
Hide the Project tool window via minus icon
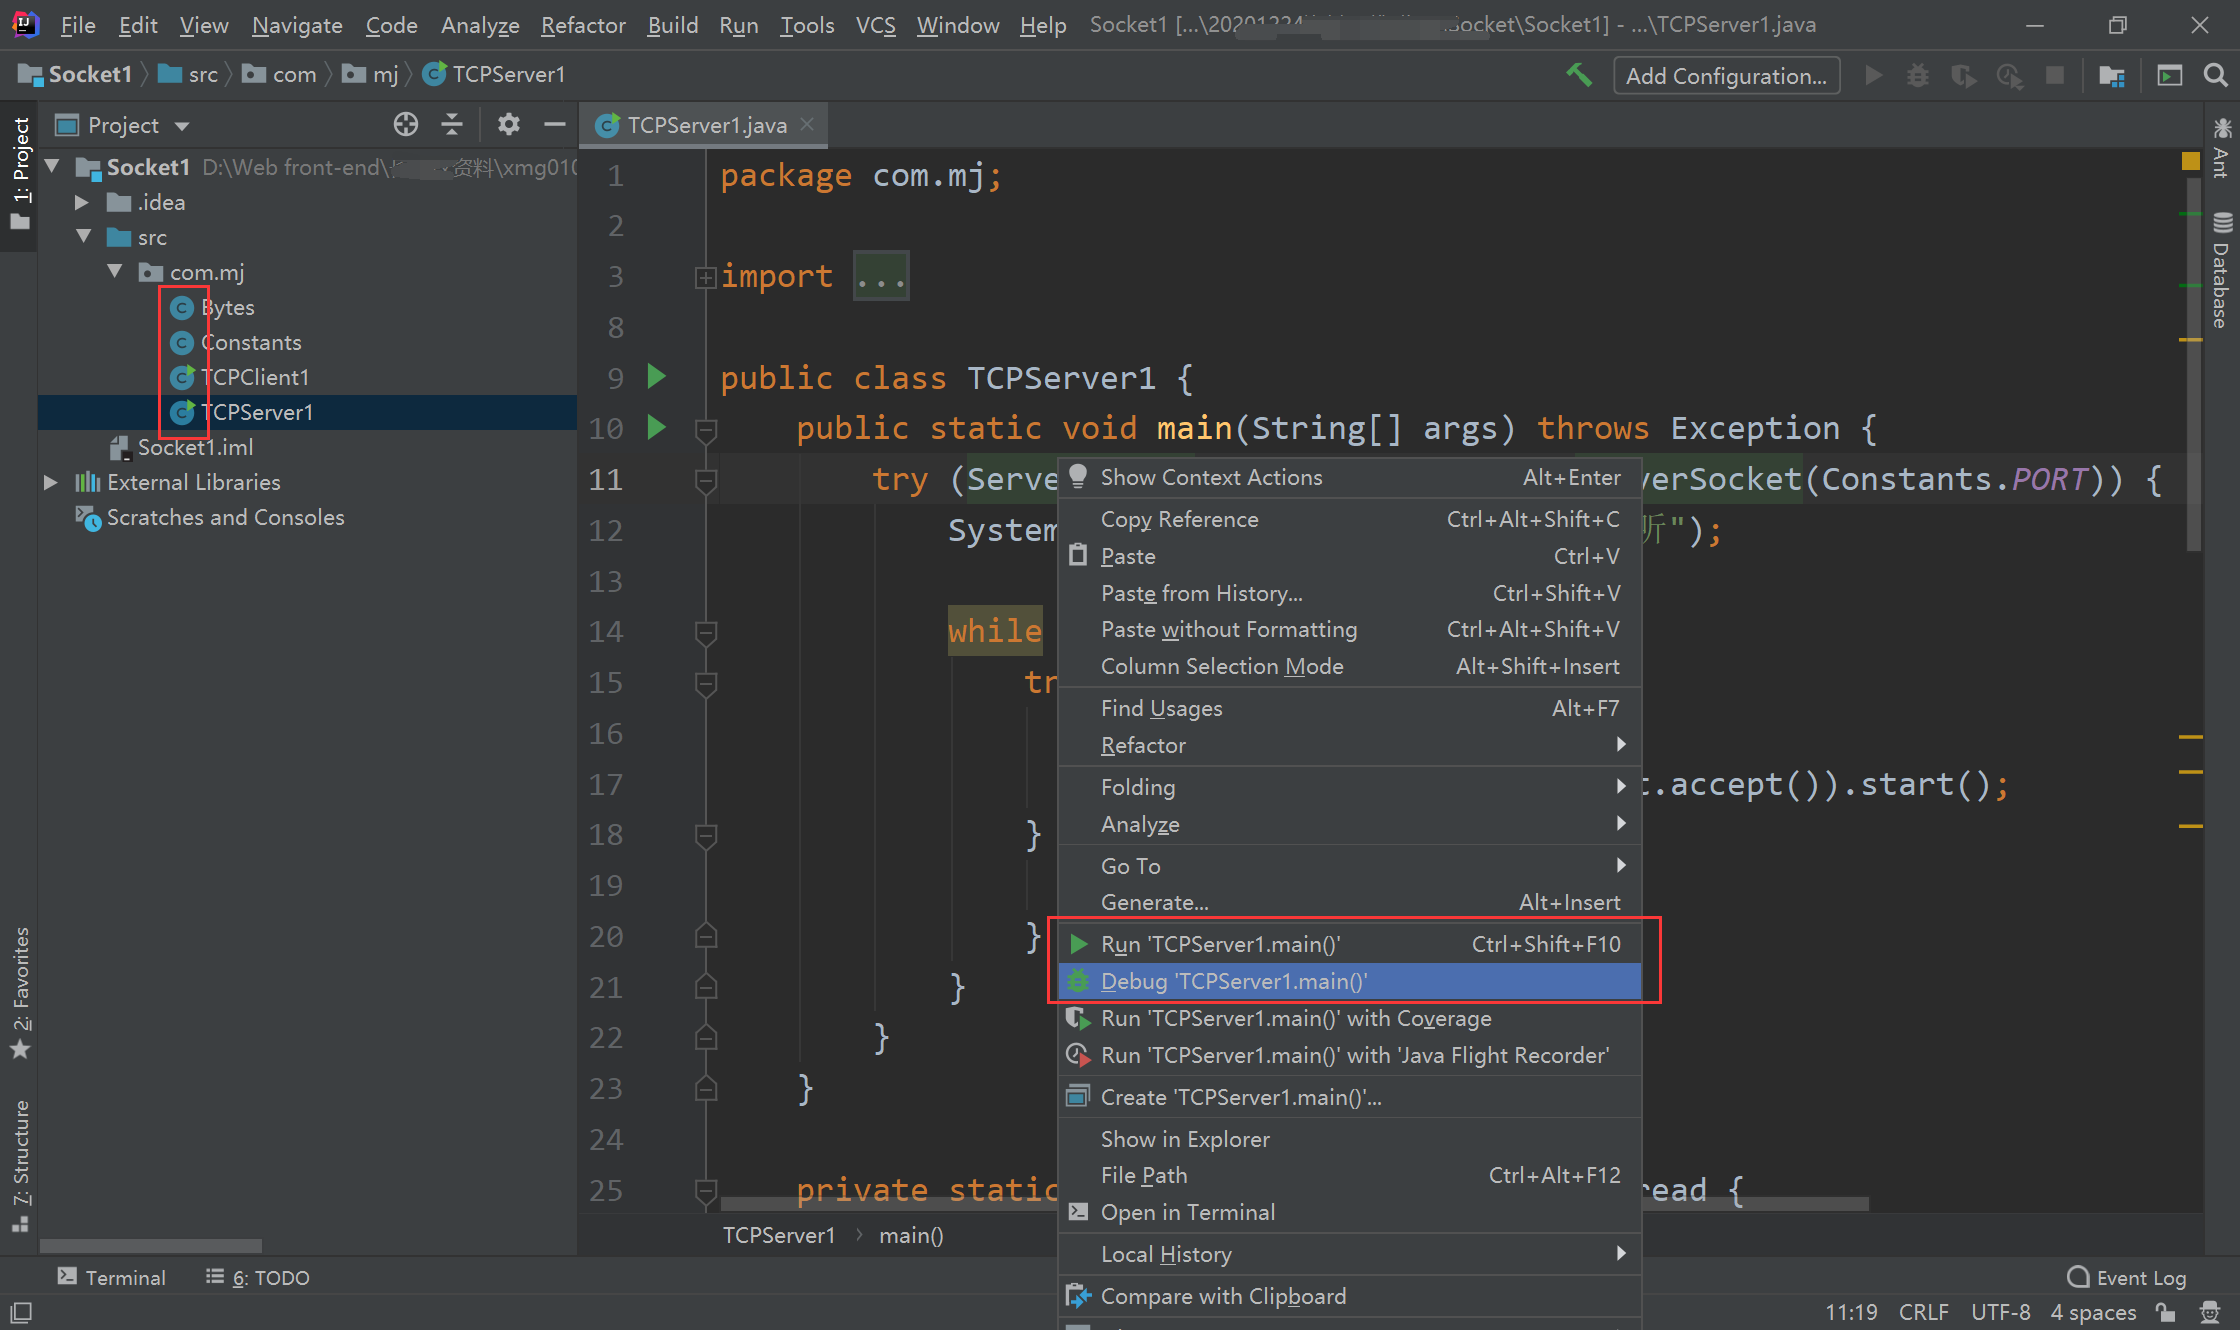click(555, 125)
